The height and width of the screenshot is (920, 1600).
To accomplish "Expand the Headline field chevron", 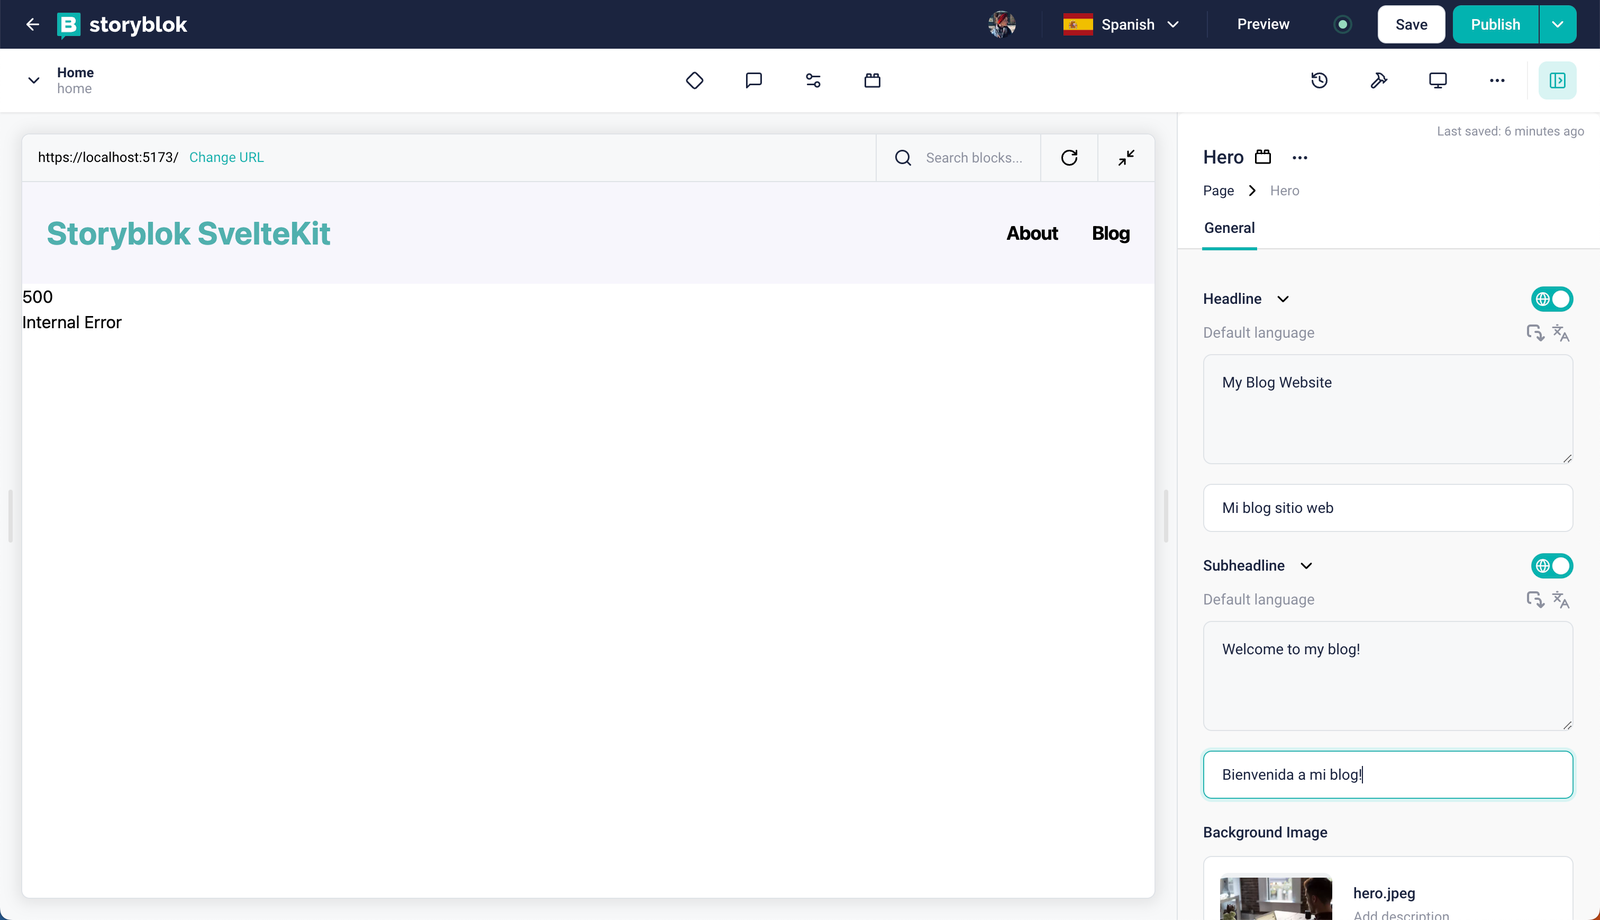I will coord(1283,299).
